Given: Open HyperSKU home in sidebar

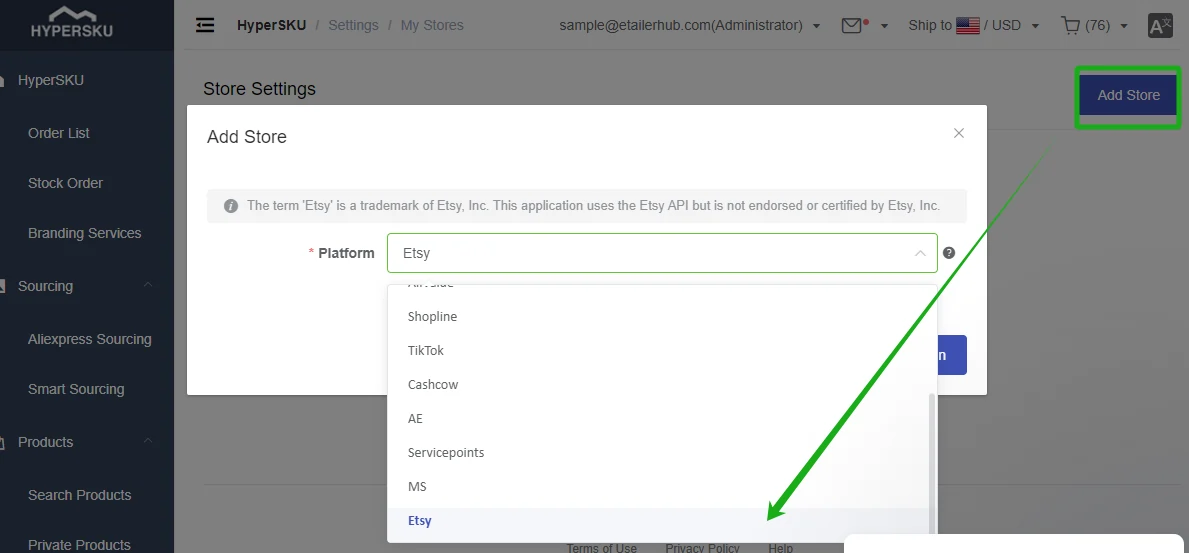Looking at the screenshot, I should 51,80.
